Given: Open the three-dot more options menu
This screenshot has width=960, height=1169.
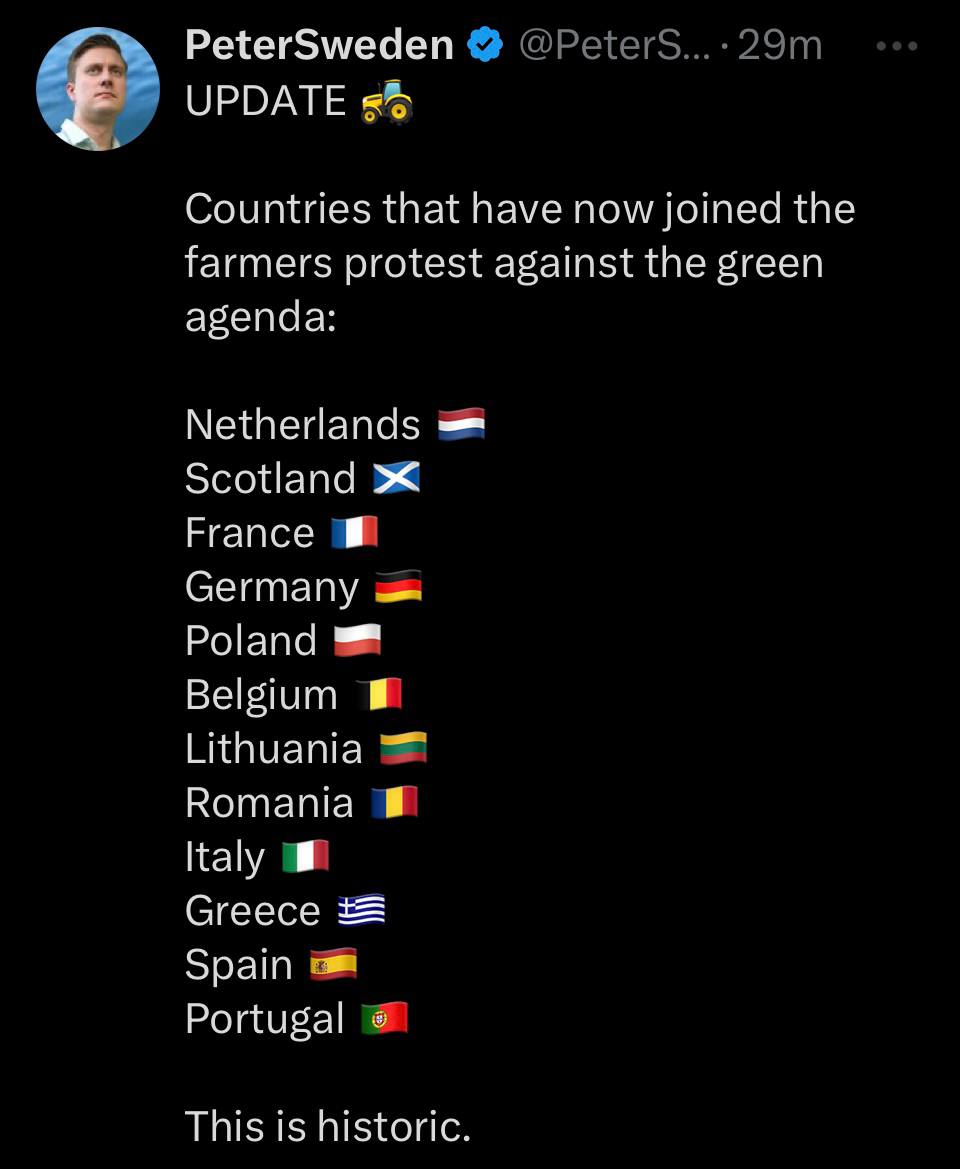Looking at the screenshot, I should pyautogui.click(x=896, y=45).
